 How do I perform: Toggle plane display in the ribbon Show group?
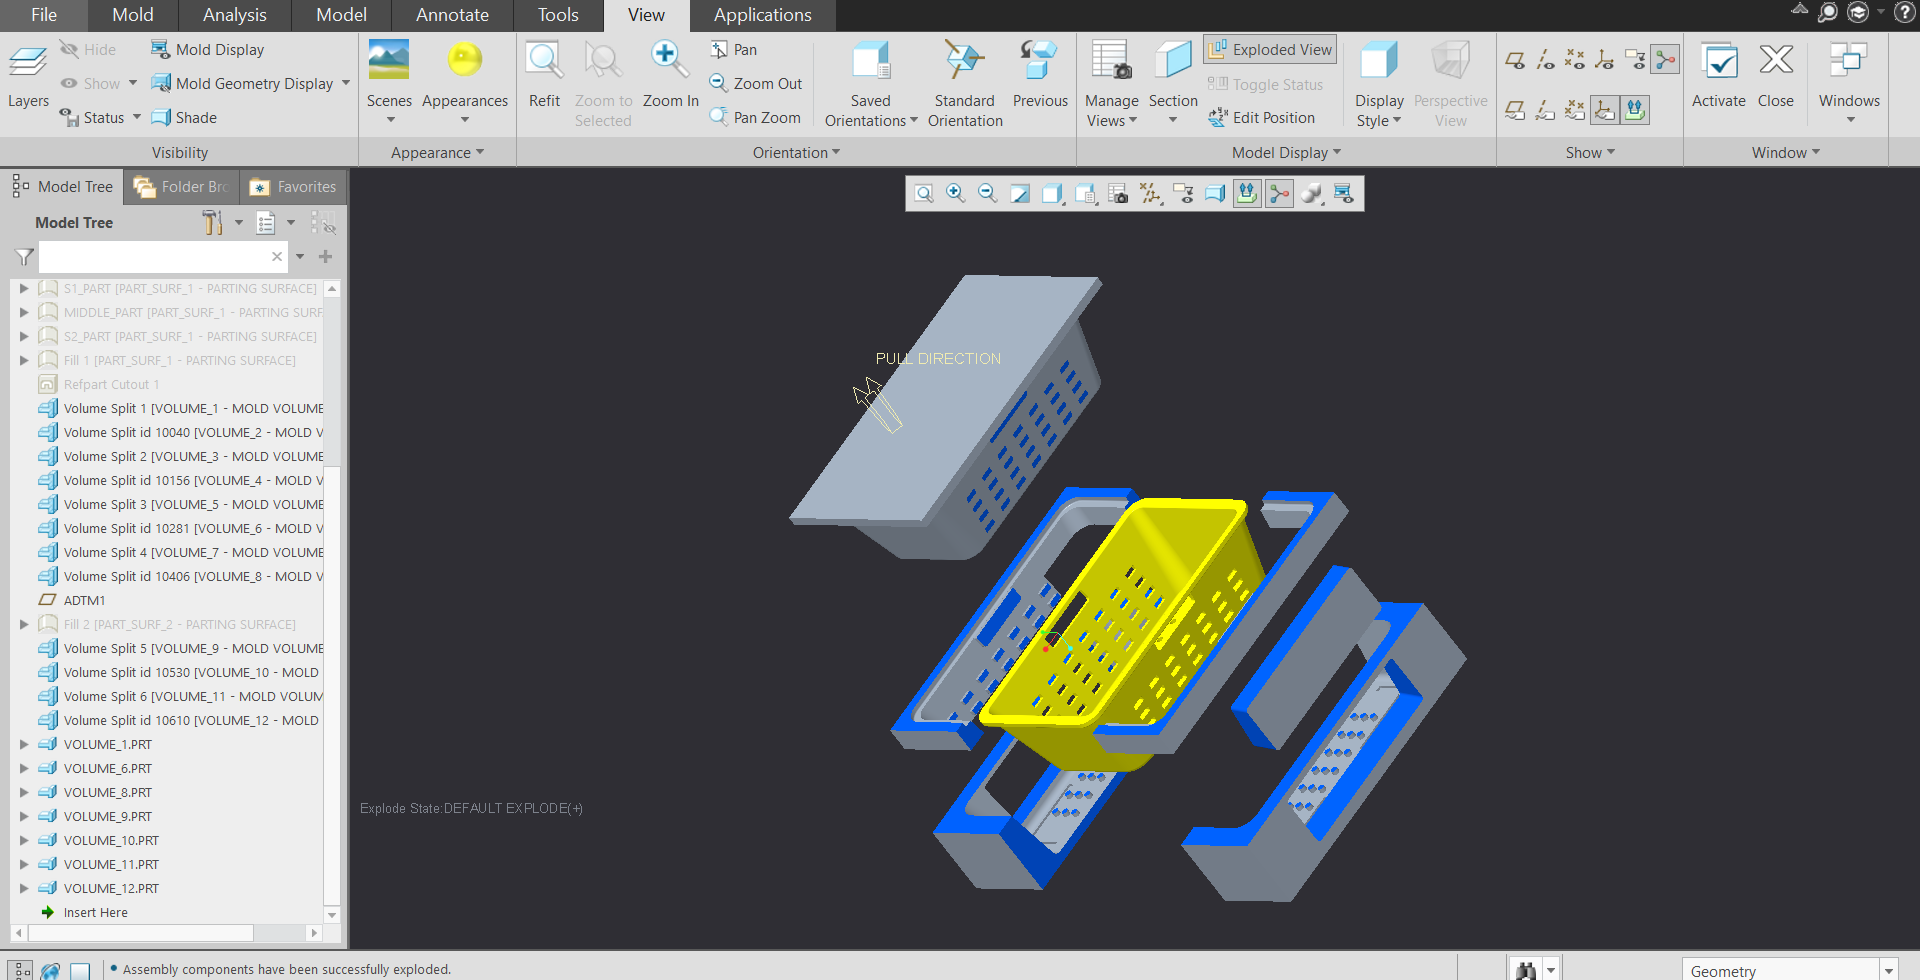click(1516, 60)
